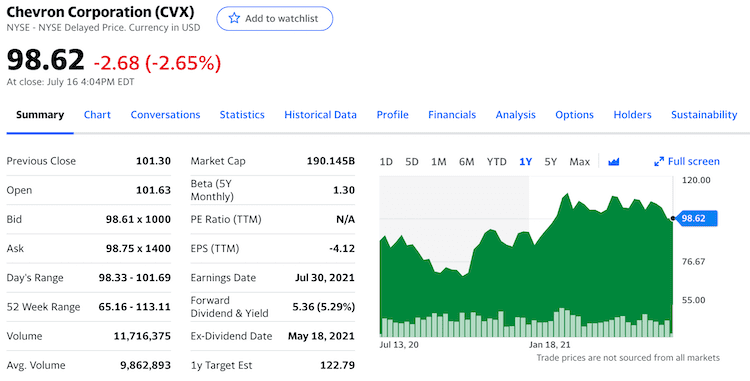
Task: Switch chart range to 5Y
Action: [551, 162]
